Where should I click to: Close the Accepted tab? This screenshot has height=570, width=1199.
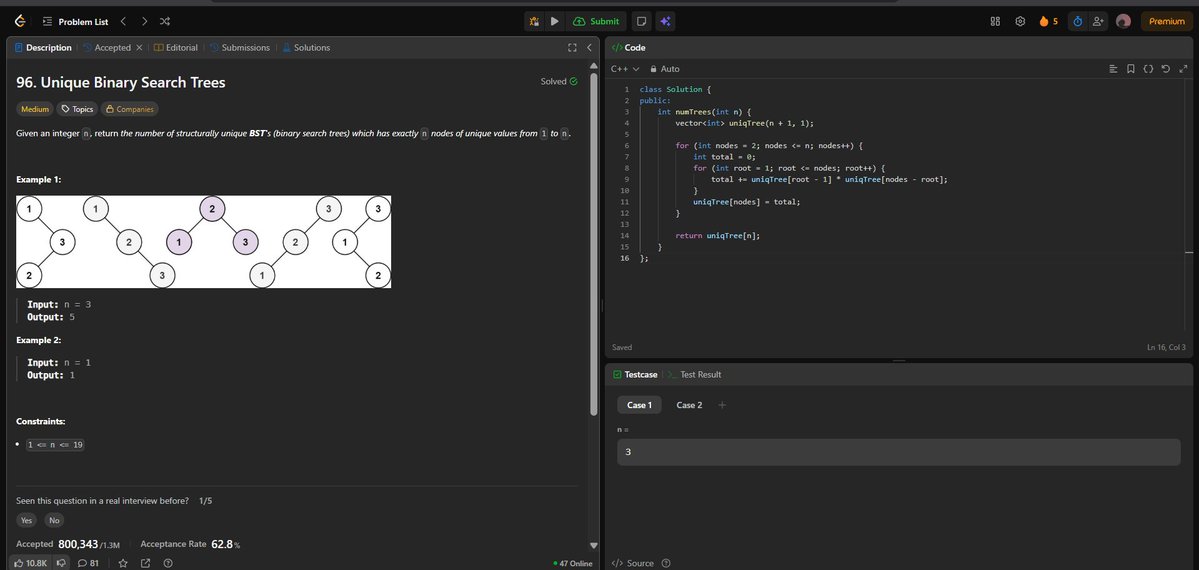tap(139, 47)
